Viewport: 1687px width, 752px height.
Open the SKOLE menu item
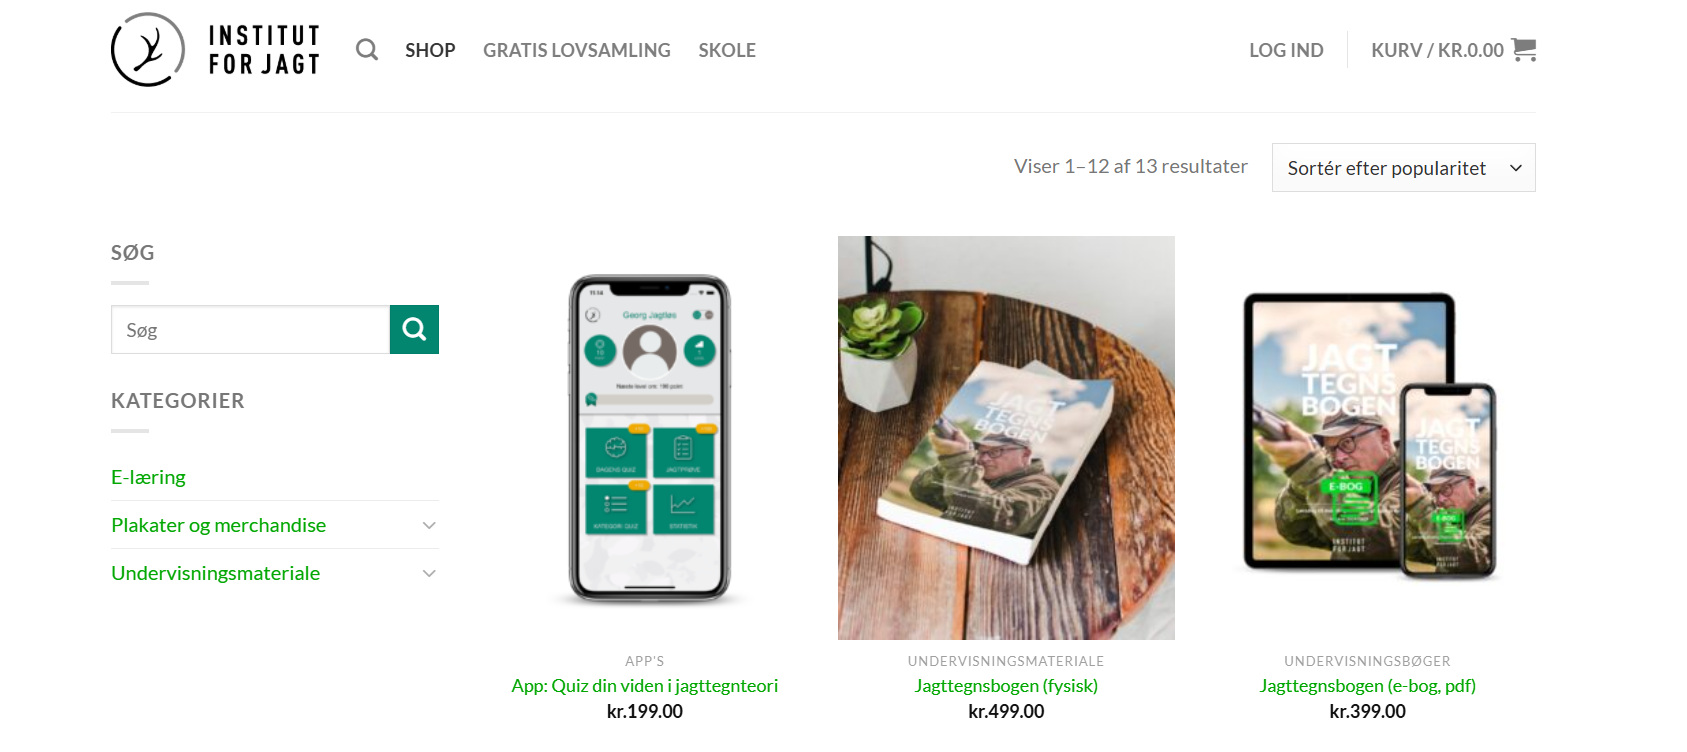[x=727, y=50]
